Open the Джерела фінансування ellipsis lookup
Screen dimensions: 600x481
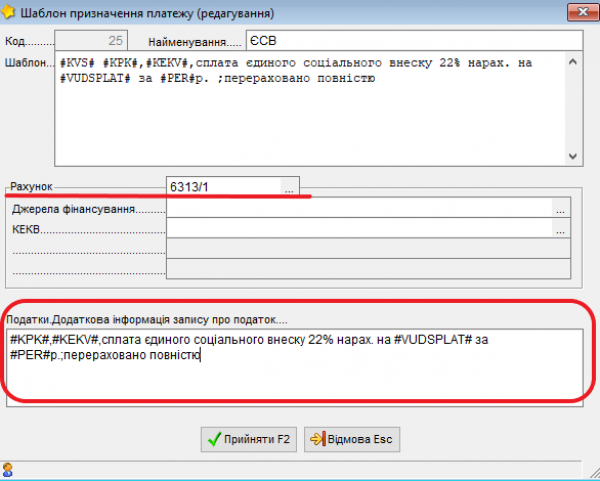561,209
